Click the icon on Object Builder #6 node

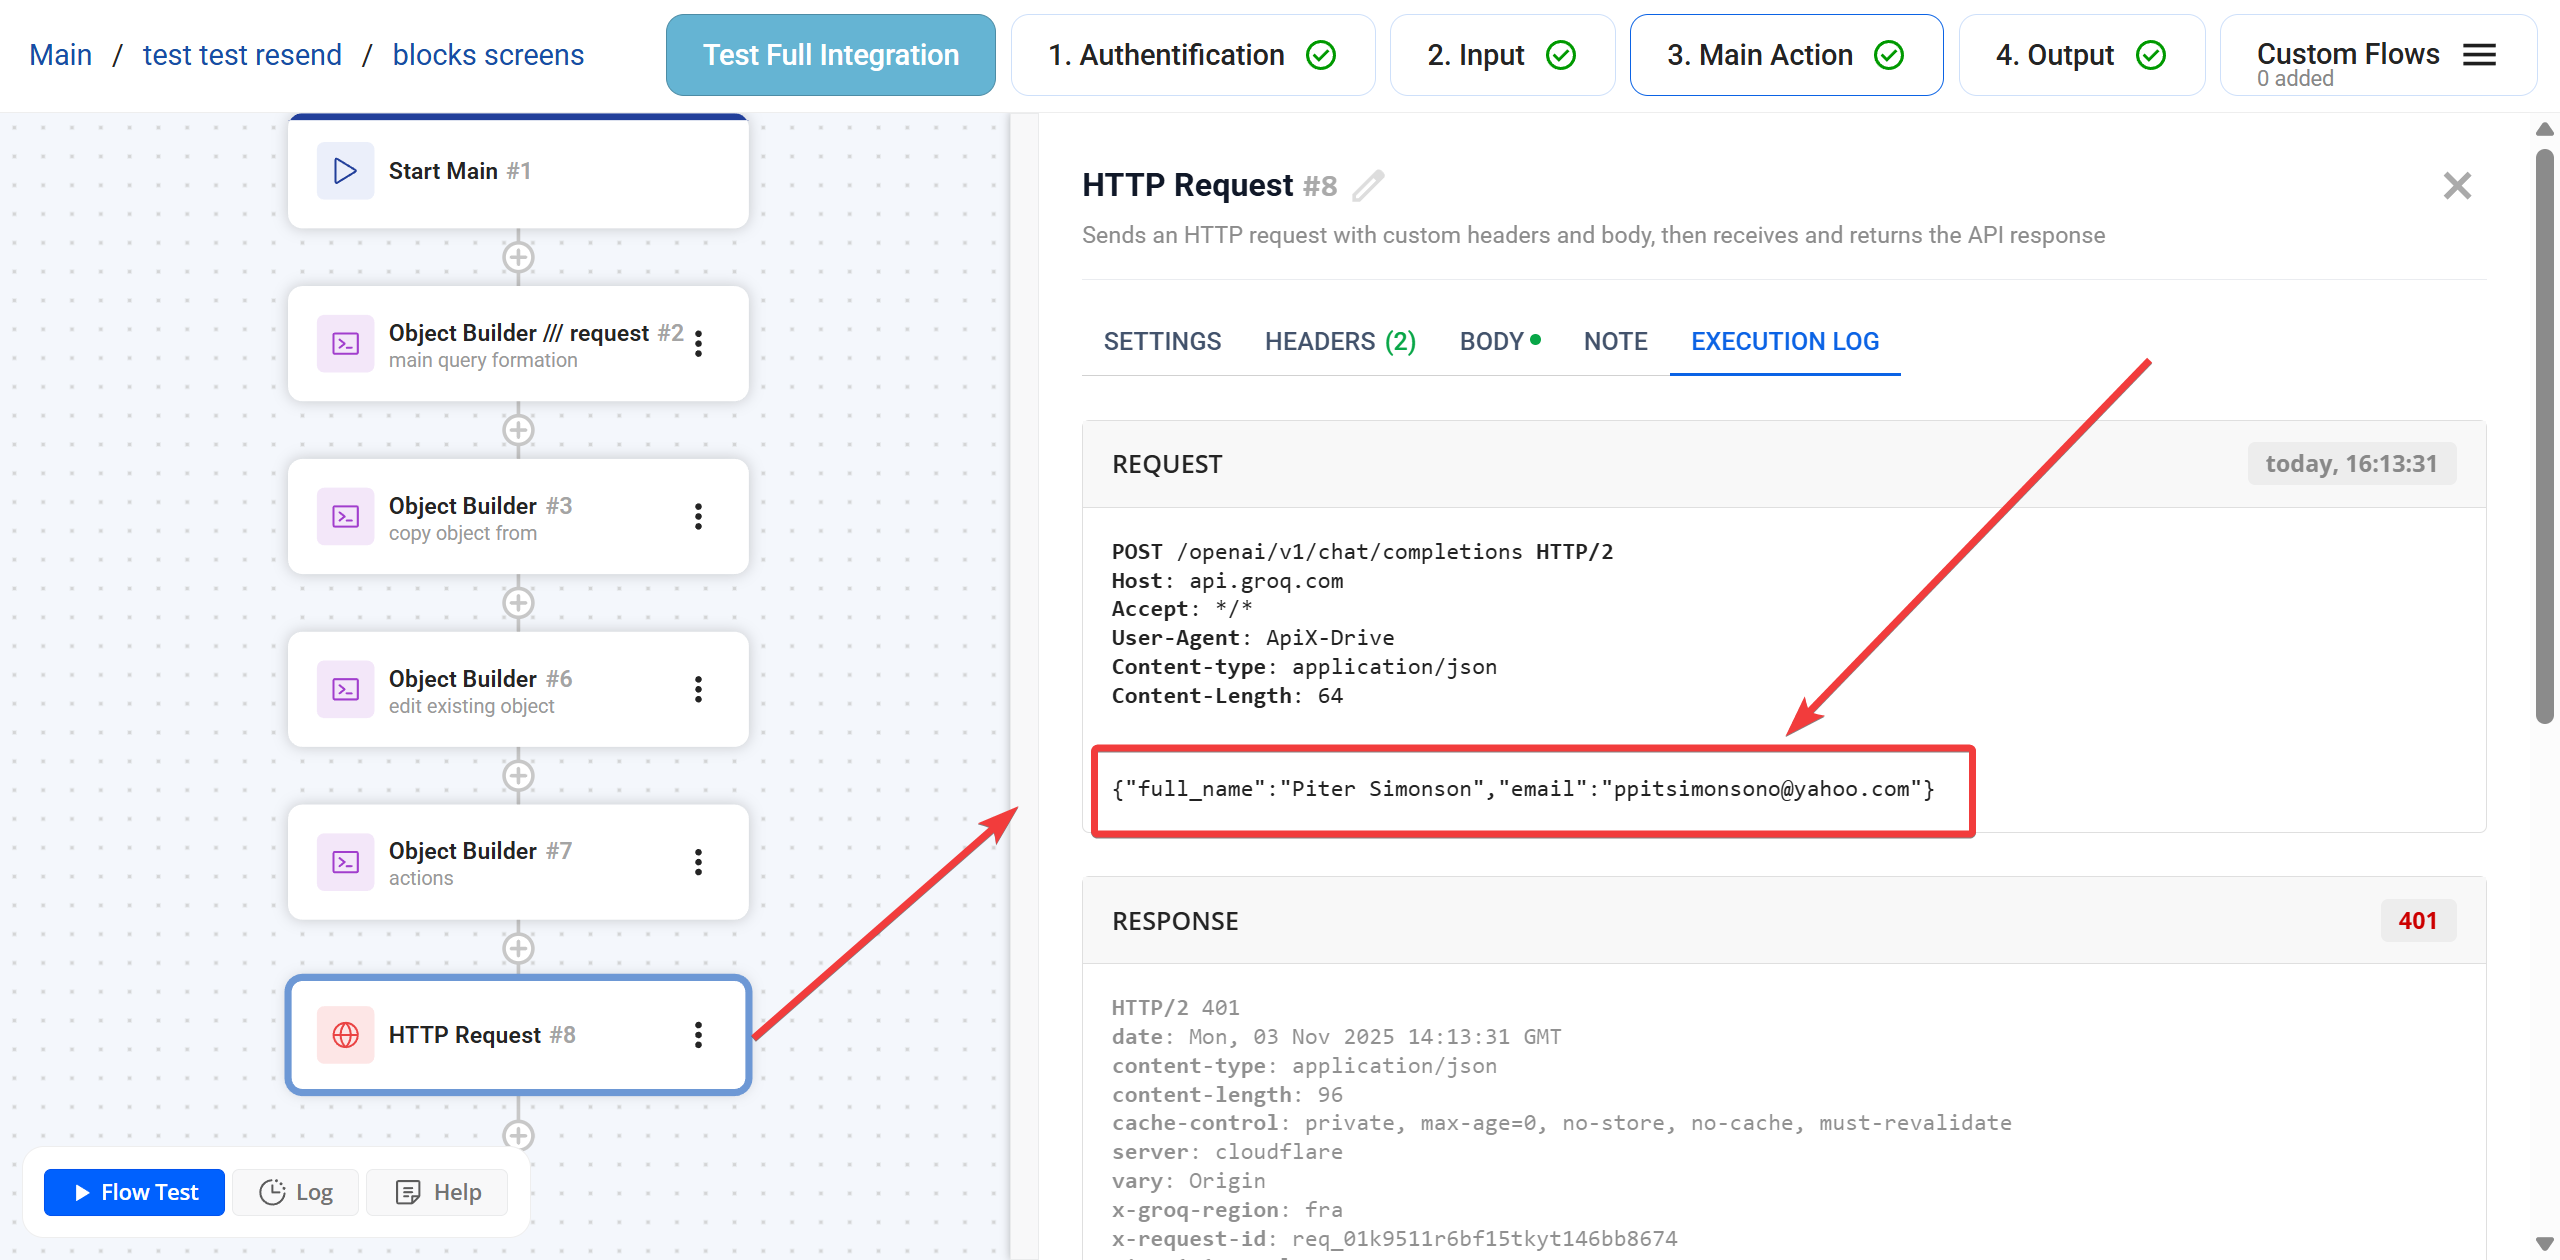click(344, 689)
